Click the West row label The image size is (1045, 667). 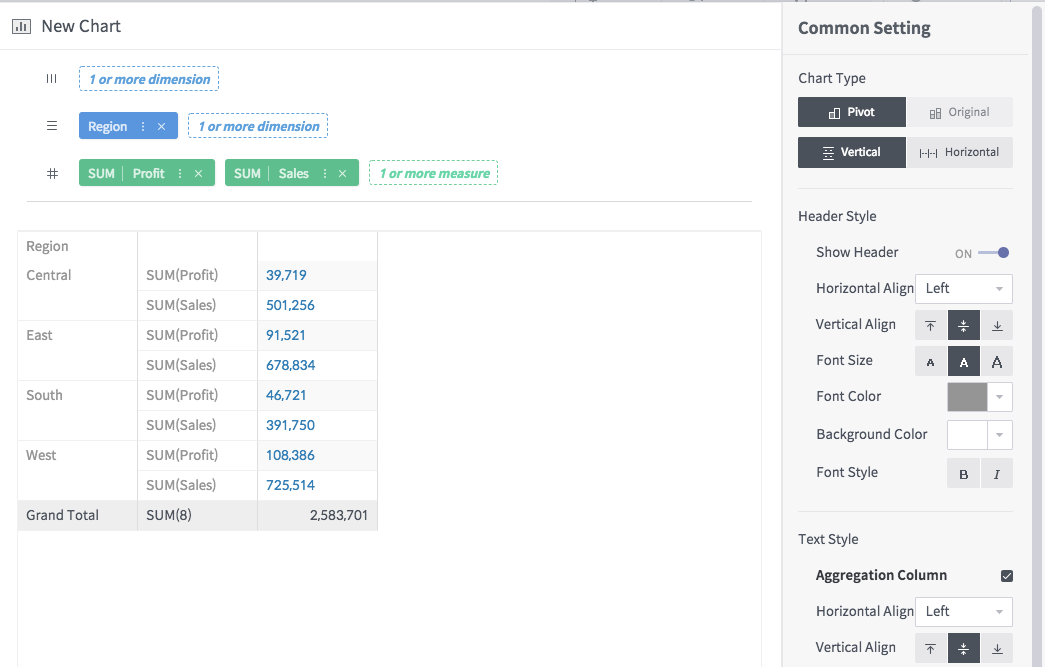point(41,455)
